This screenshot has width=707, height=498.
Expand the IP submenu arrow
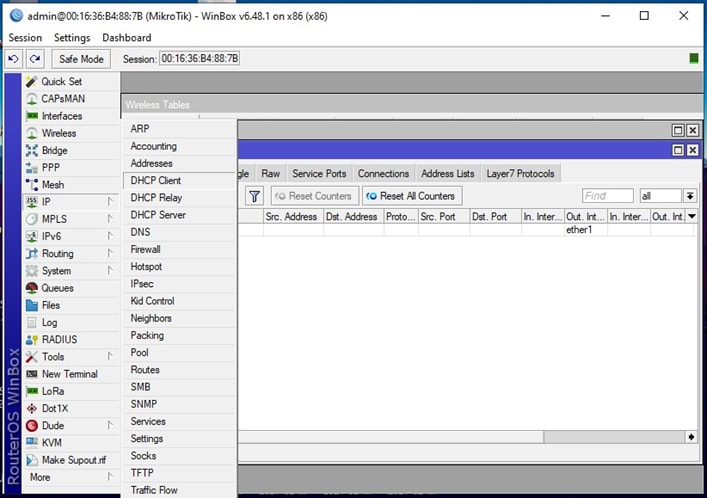click(x=110, y=201)
